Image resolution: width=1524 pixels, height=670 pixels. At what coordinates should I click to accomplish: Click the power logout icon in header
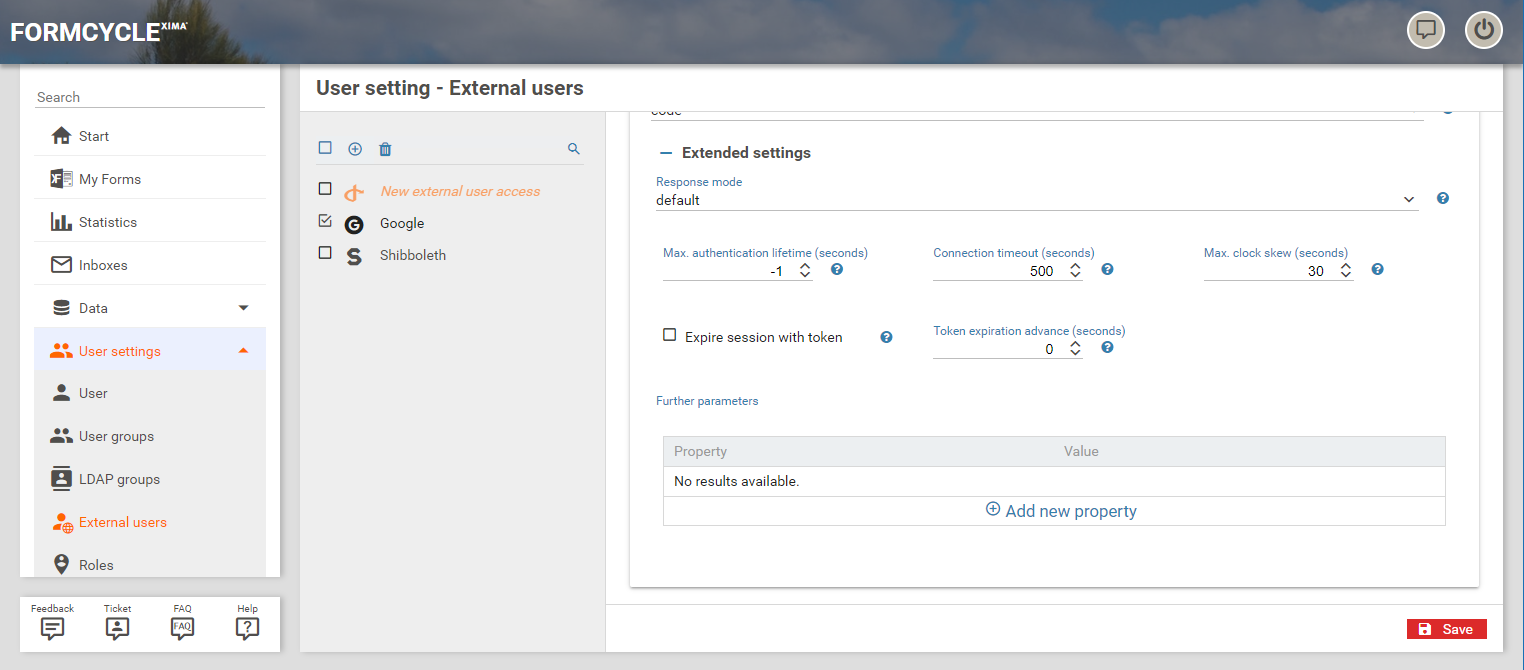coord(1484,30)
